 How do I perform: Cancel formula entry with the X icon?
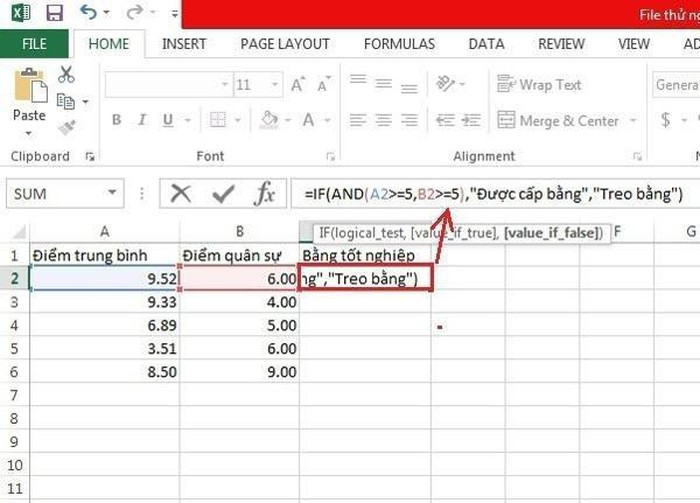pos(181,193)
